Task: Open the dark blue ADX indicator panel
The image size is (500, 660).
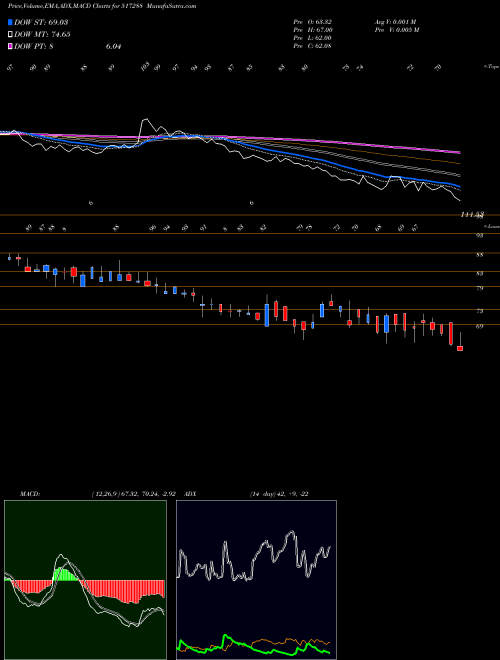Action: [x=256, y=580]
